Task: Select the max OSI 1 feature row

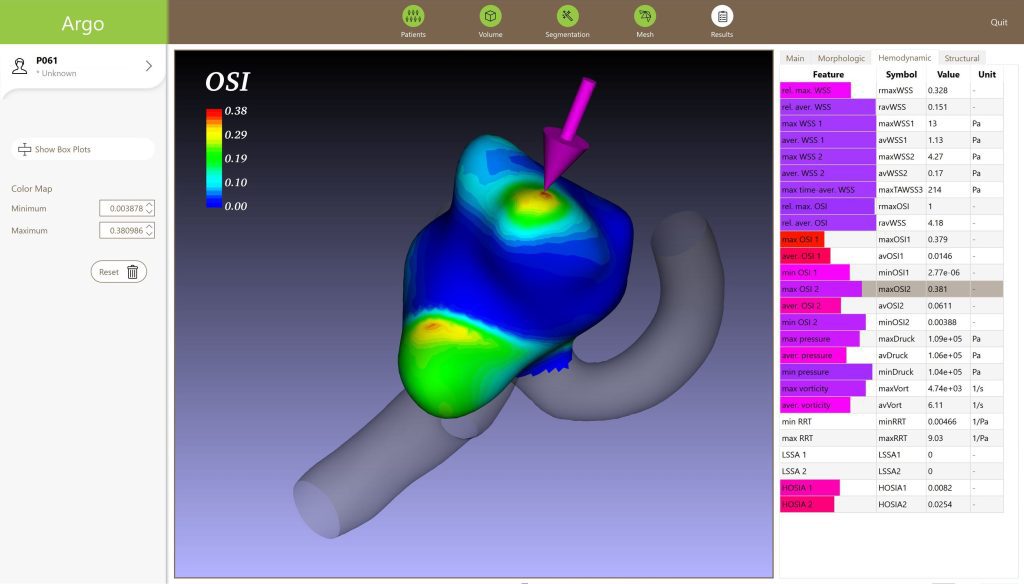Action: point(828,239)
